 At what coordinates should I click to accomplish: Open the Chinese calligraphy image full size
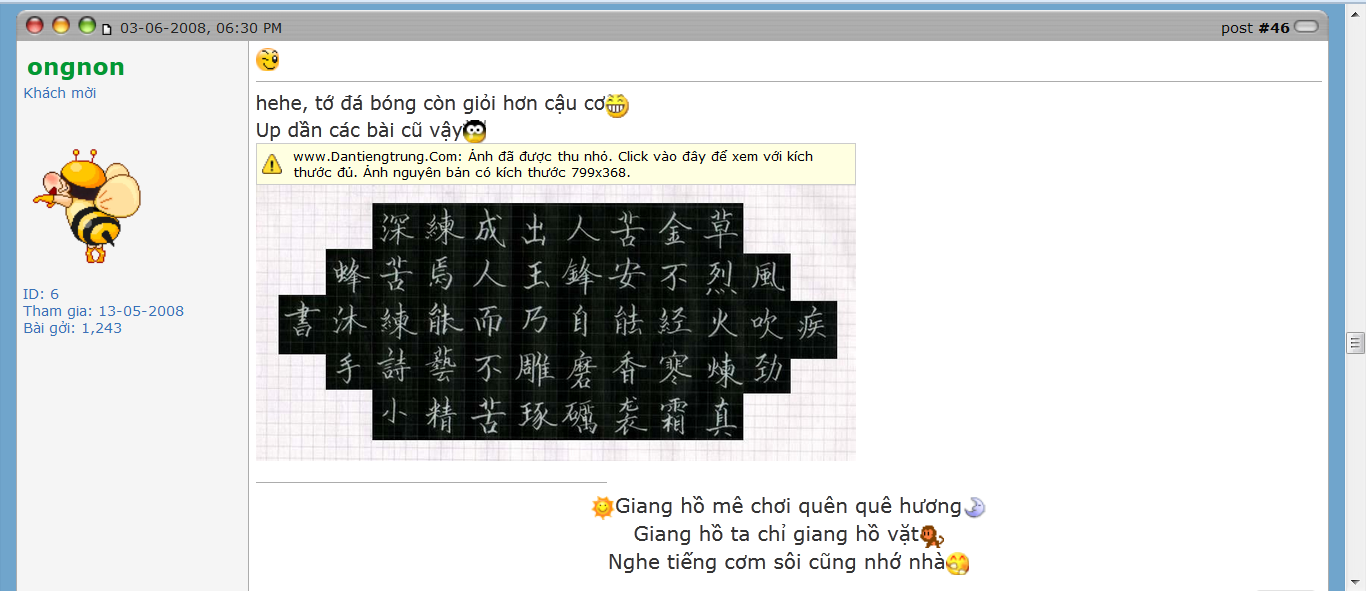pos(556,322)
